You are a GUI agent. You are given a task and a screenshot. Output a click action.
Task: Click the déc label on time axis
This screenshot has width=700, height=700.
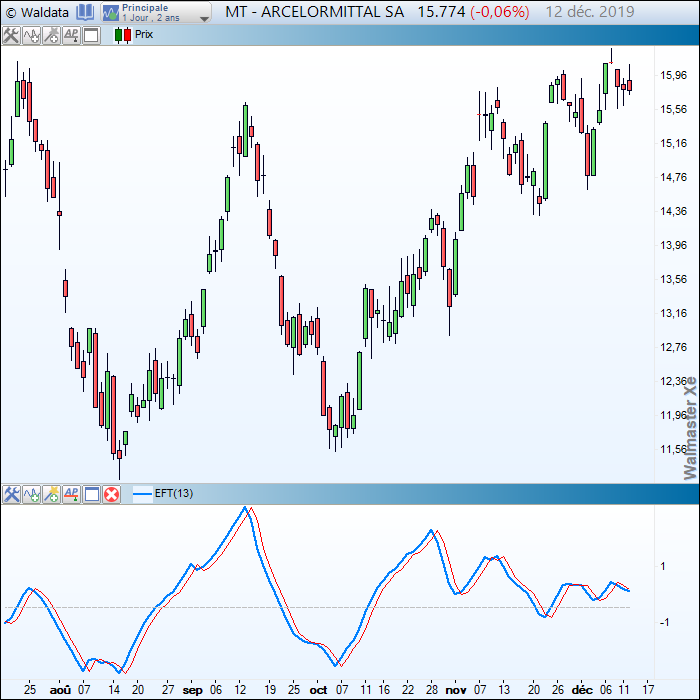[x=582, y=690]
